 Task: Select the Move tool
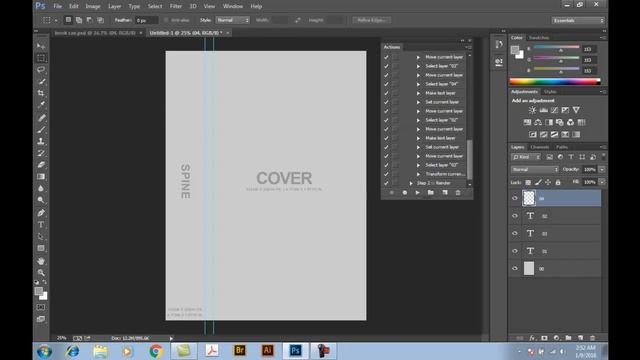click(41, 46)
